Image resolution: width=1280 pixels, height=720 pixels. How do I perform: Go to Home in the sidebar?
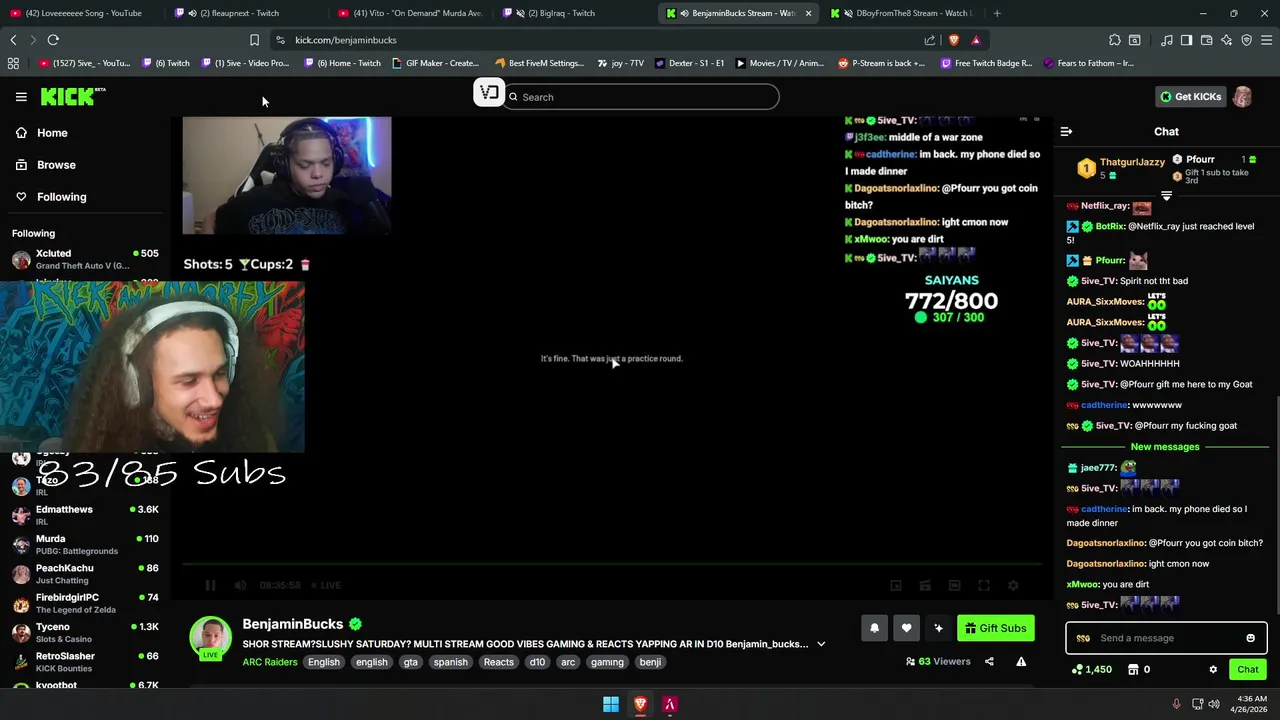(42, 133)
